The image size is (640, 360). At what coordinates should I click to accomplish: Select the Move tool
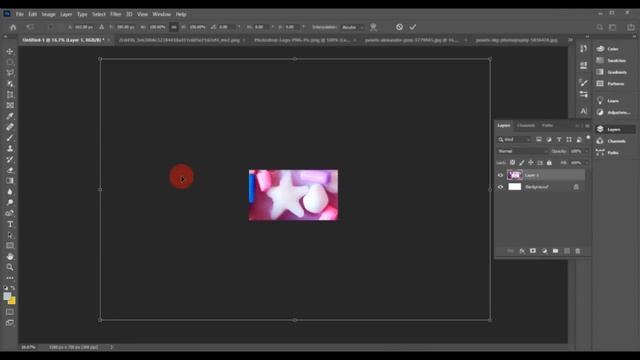coord(10,52)
